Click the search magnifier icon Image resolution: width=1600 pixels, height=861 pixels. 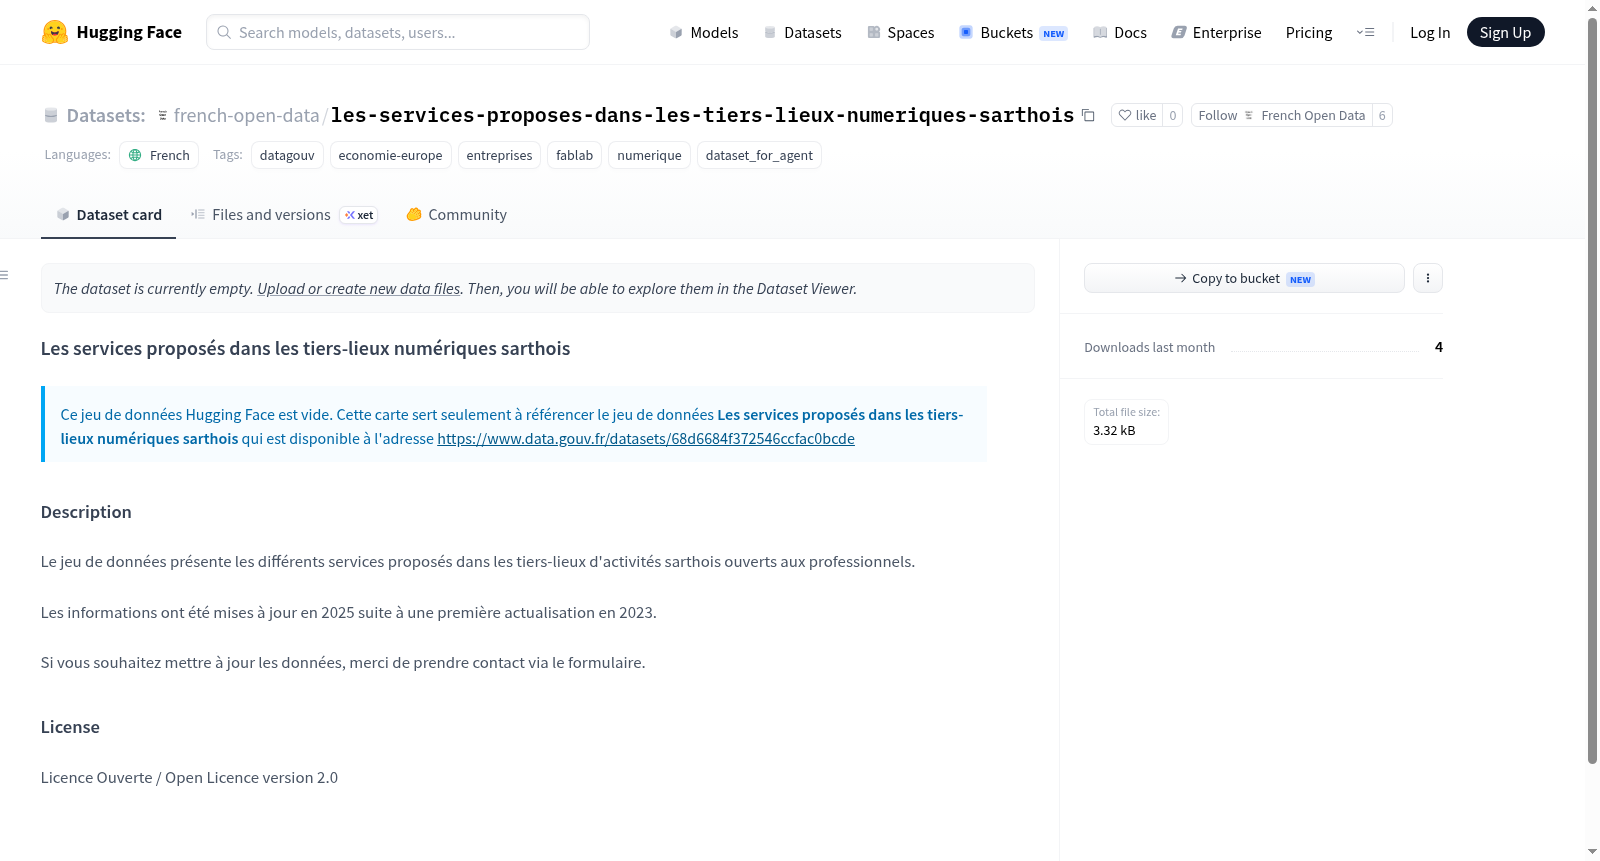coord(224,32)
